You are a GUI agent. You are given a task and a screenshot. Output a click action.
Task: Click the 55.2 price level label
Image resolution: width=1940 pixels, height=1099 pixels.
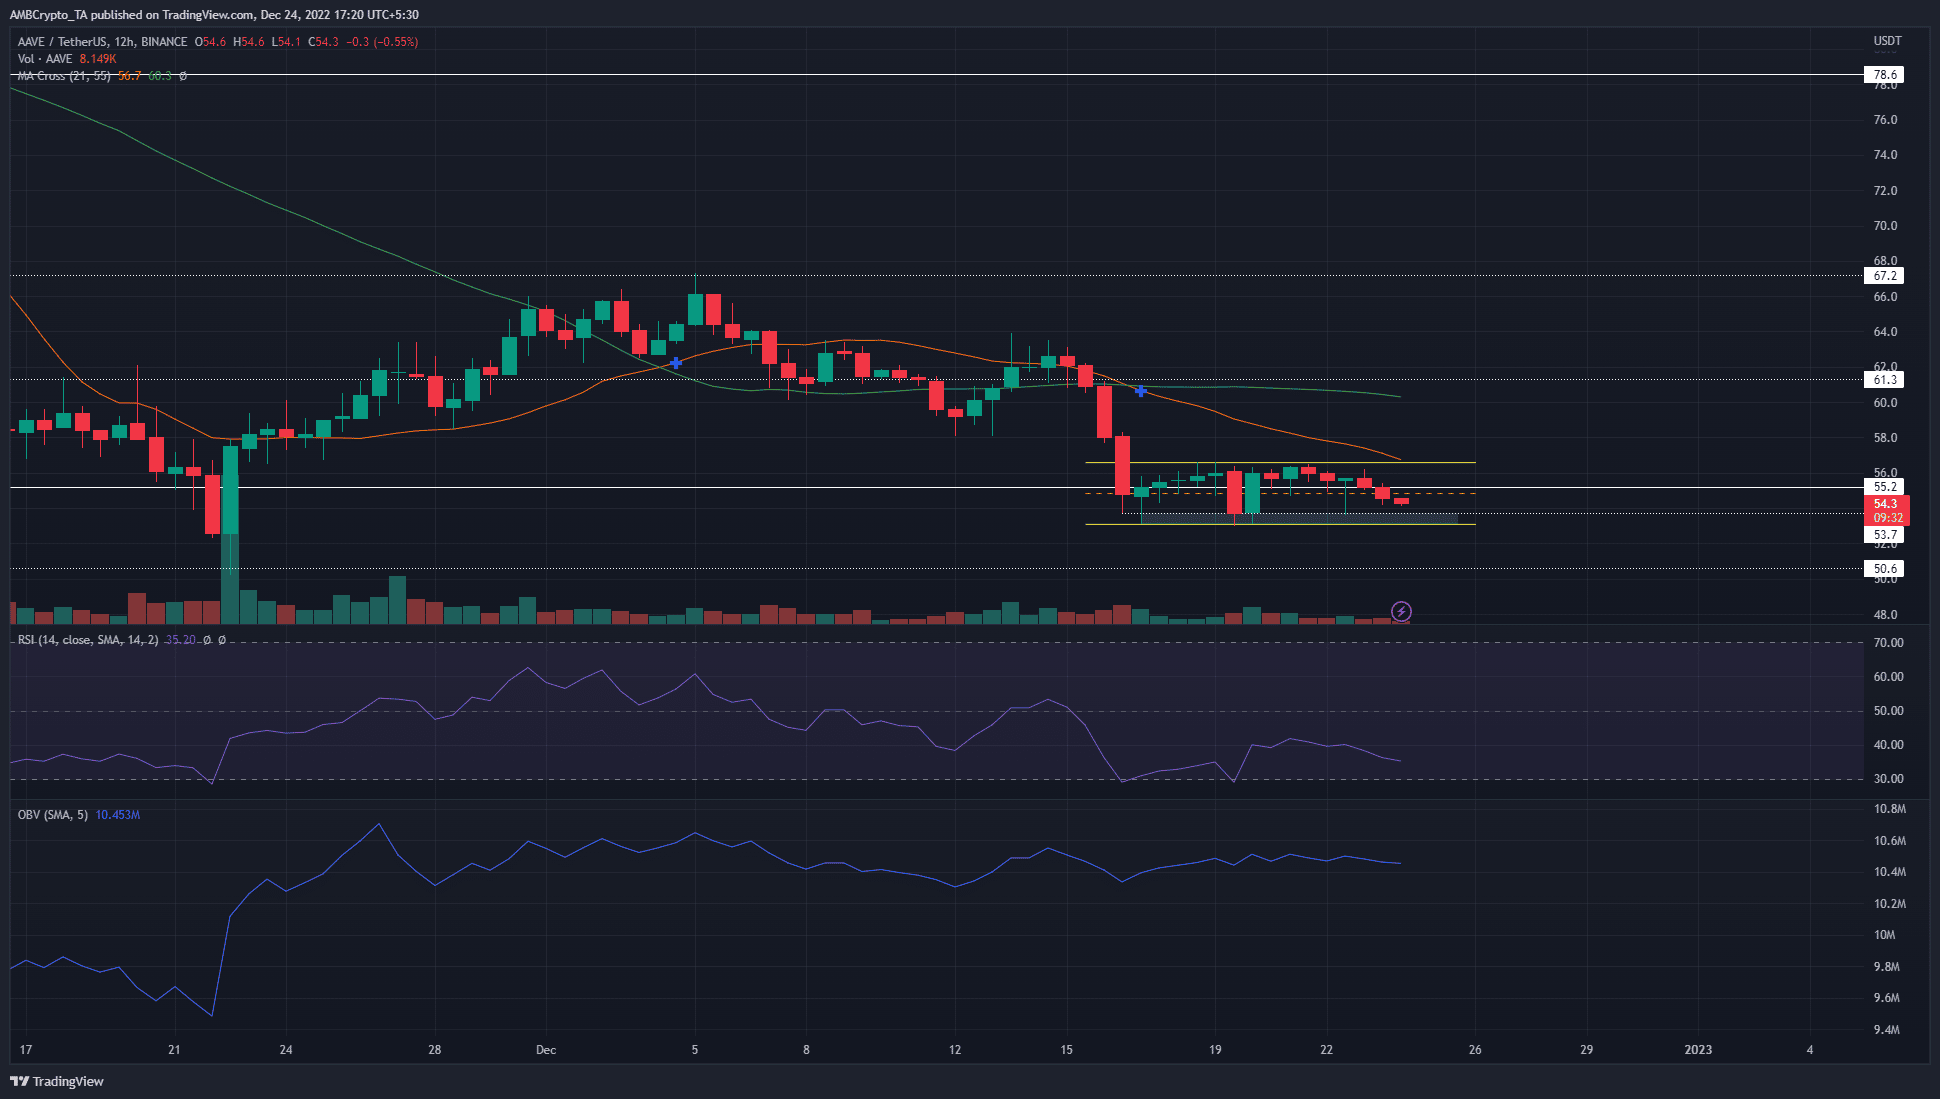[1885, 487]
